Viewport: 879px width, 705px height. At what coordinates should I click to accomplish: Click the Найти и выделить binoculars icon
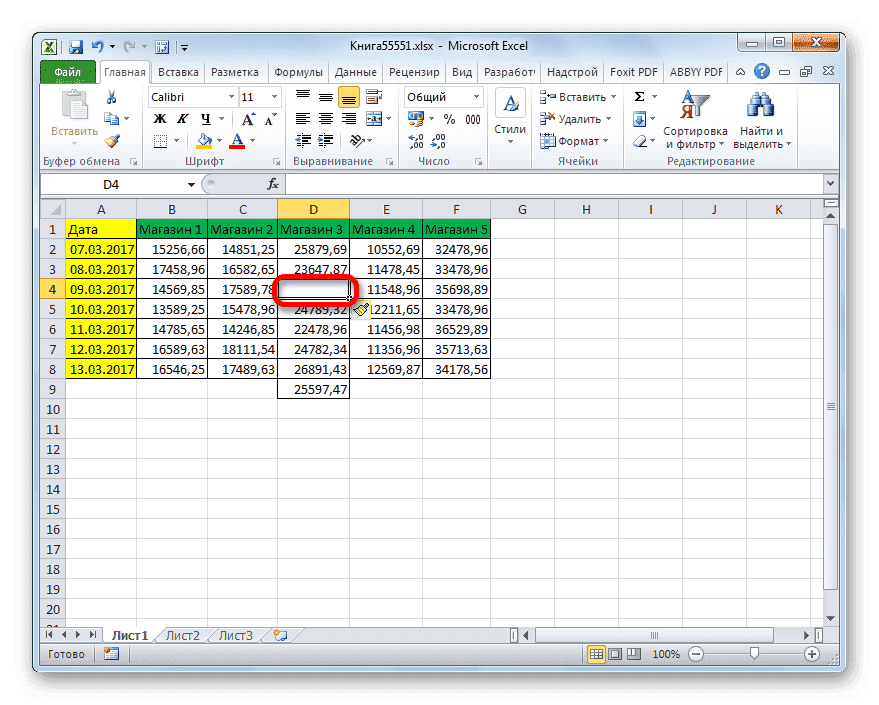click(757, 103)
